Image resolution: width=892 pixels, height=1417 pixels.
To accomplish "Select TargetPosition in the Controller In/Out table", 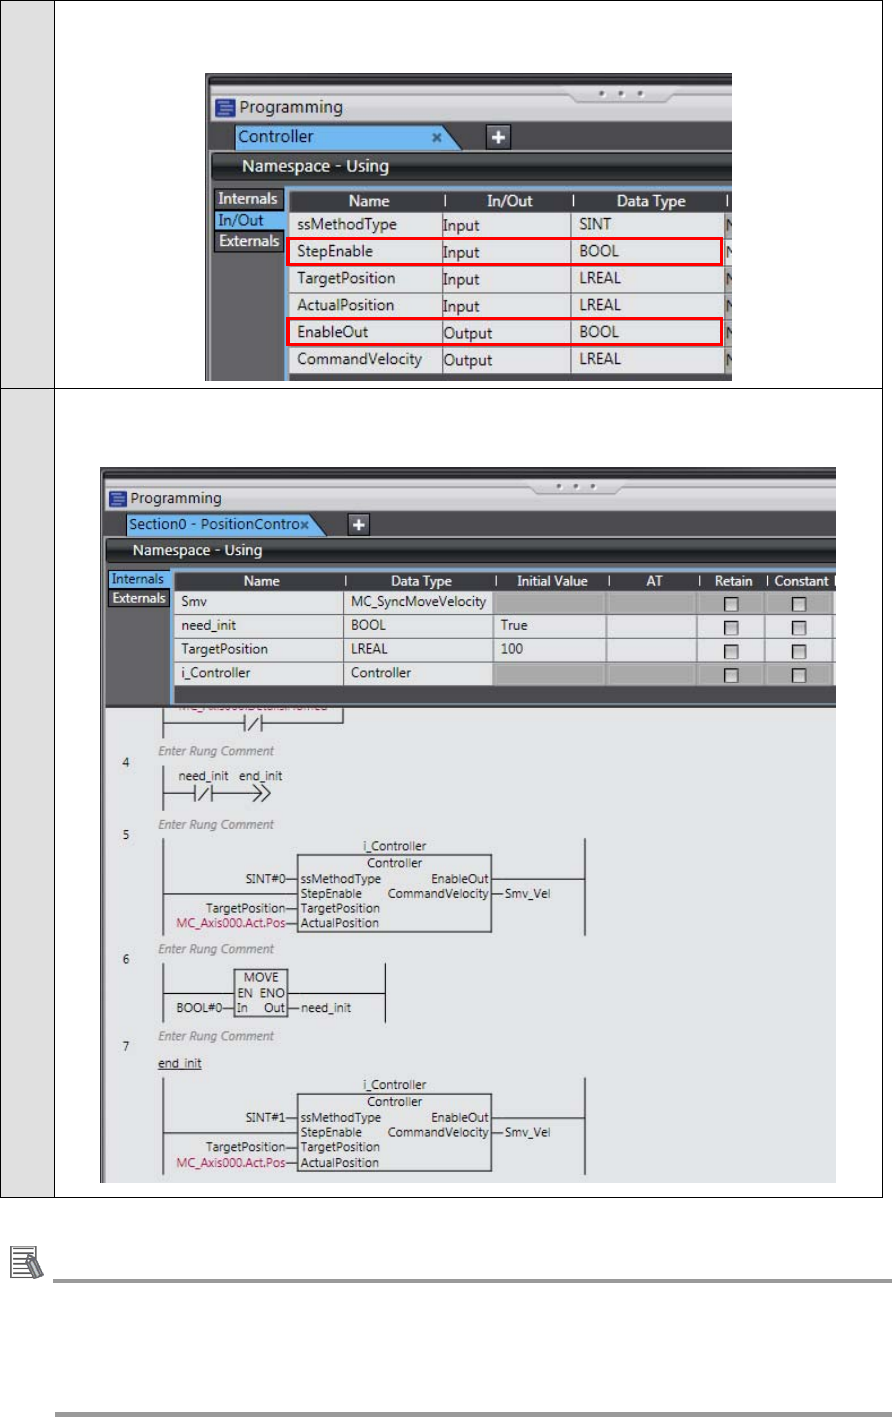I will 345,279.
